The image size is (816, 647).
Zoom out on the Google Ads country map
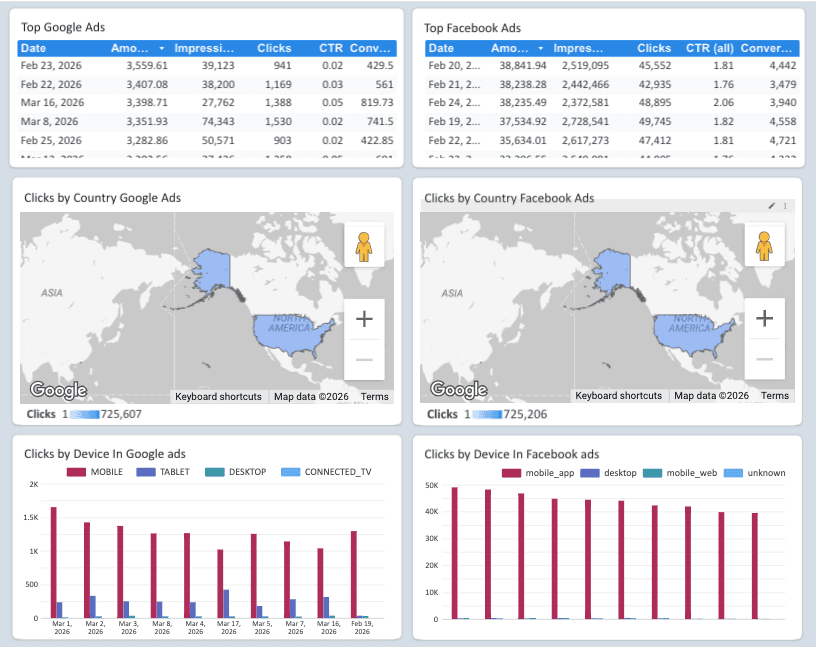364,358
